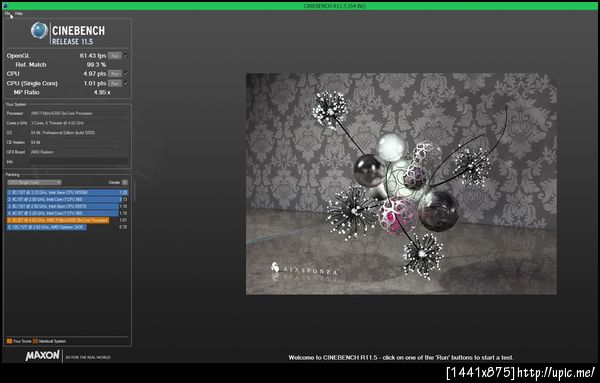The image size is (600, 383).
Task: Click the MAXON logo
Action: click(x=42, y=355)
